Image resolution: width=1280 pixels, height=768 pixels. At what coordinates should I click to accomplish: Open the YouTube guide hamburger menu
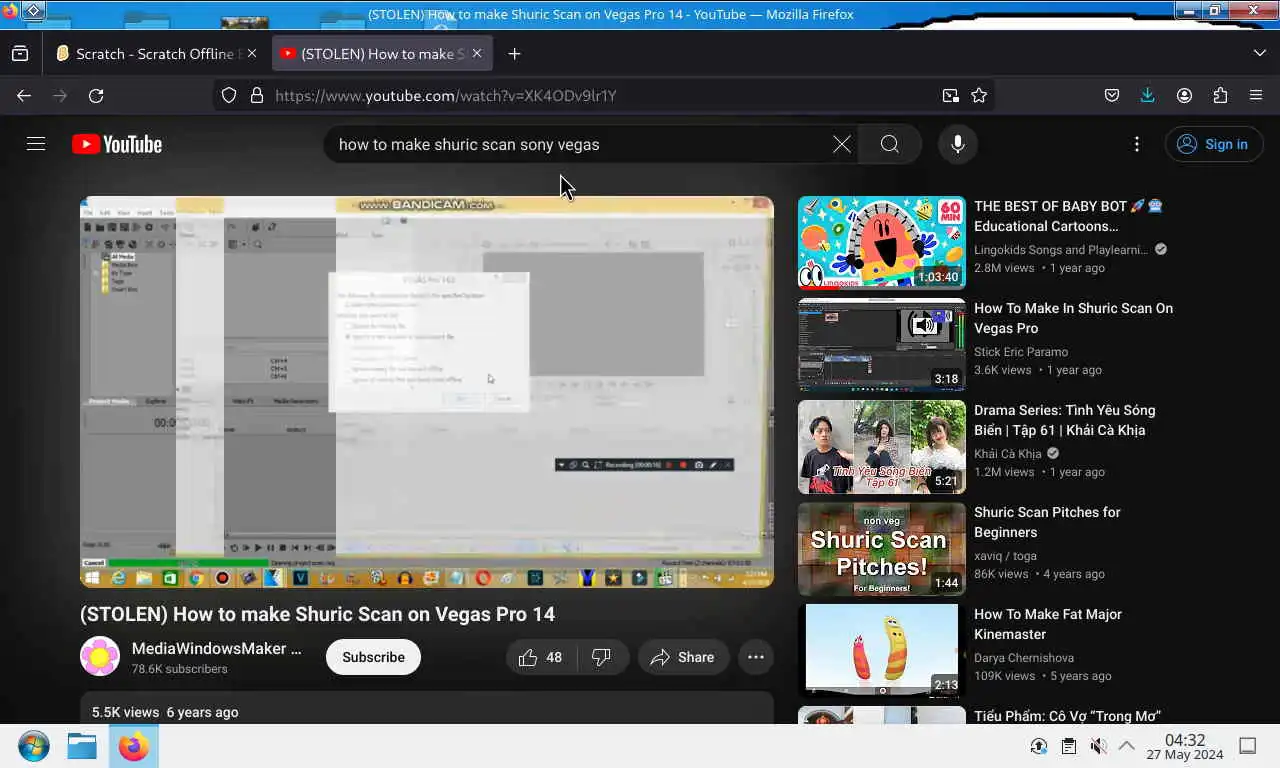[x=36, y=144]
